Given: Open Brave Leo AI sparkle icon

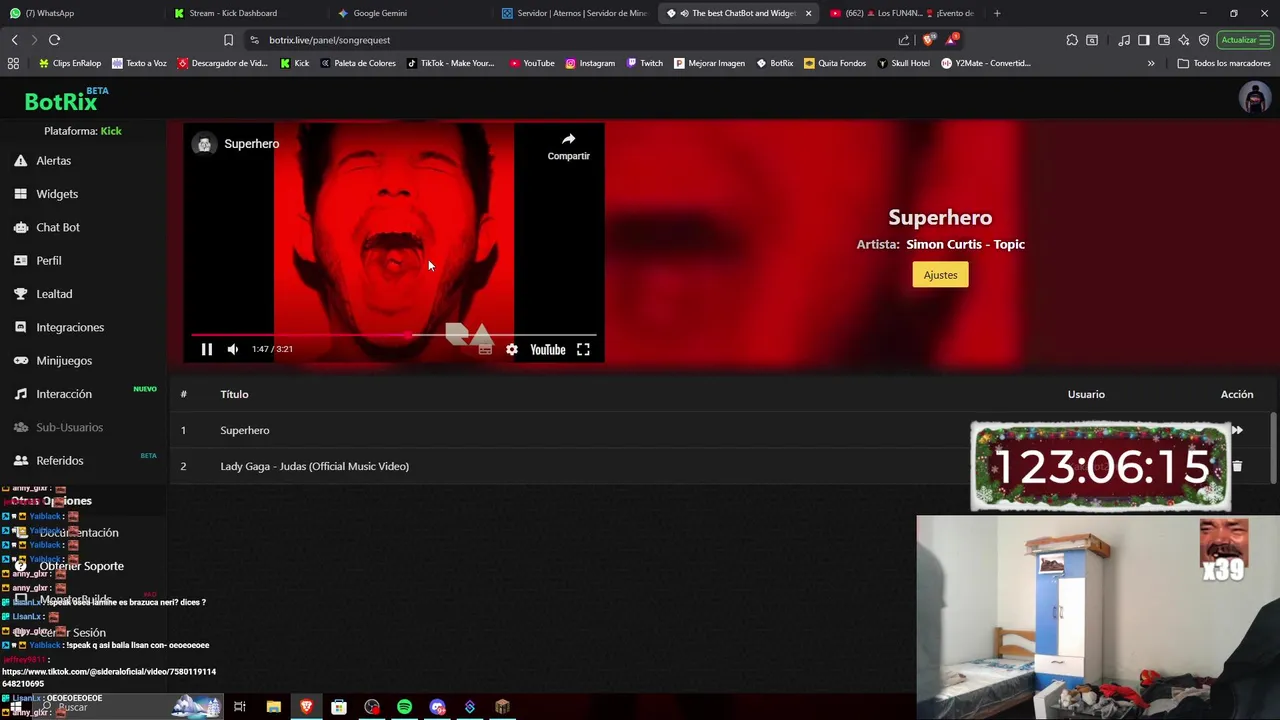Looking at the screenshot, I should [x=1184, y=40].
